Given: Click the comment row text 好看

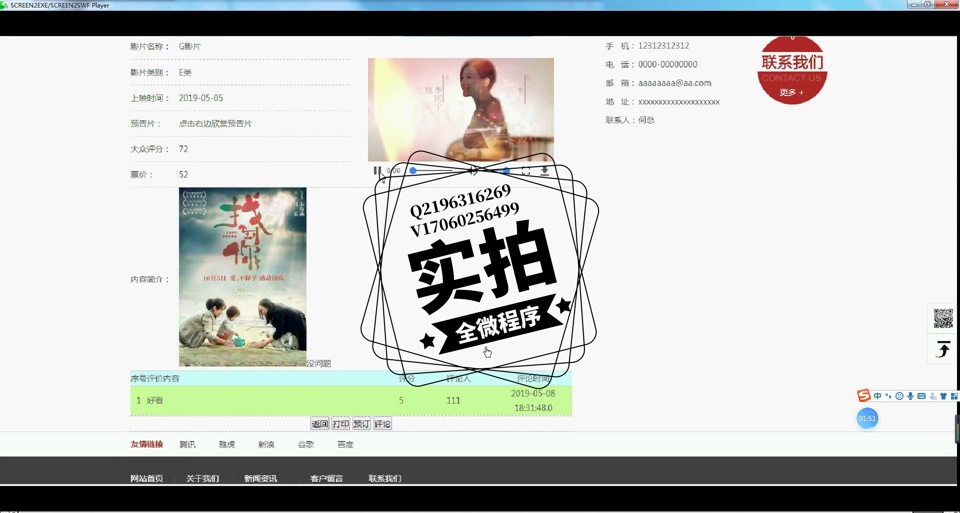Looking at the screenshot, I should click(x=155, y=400).
